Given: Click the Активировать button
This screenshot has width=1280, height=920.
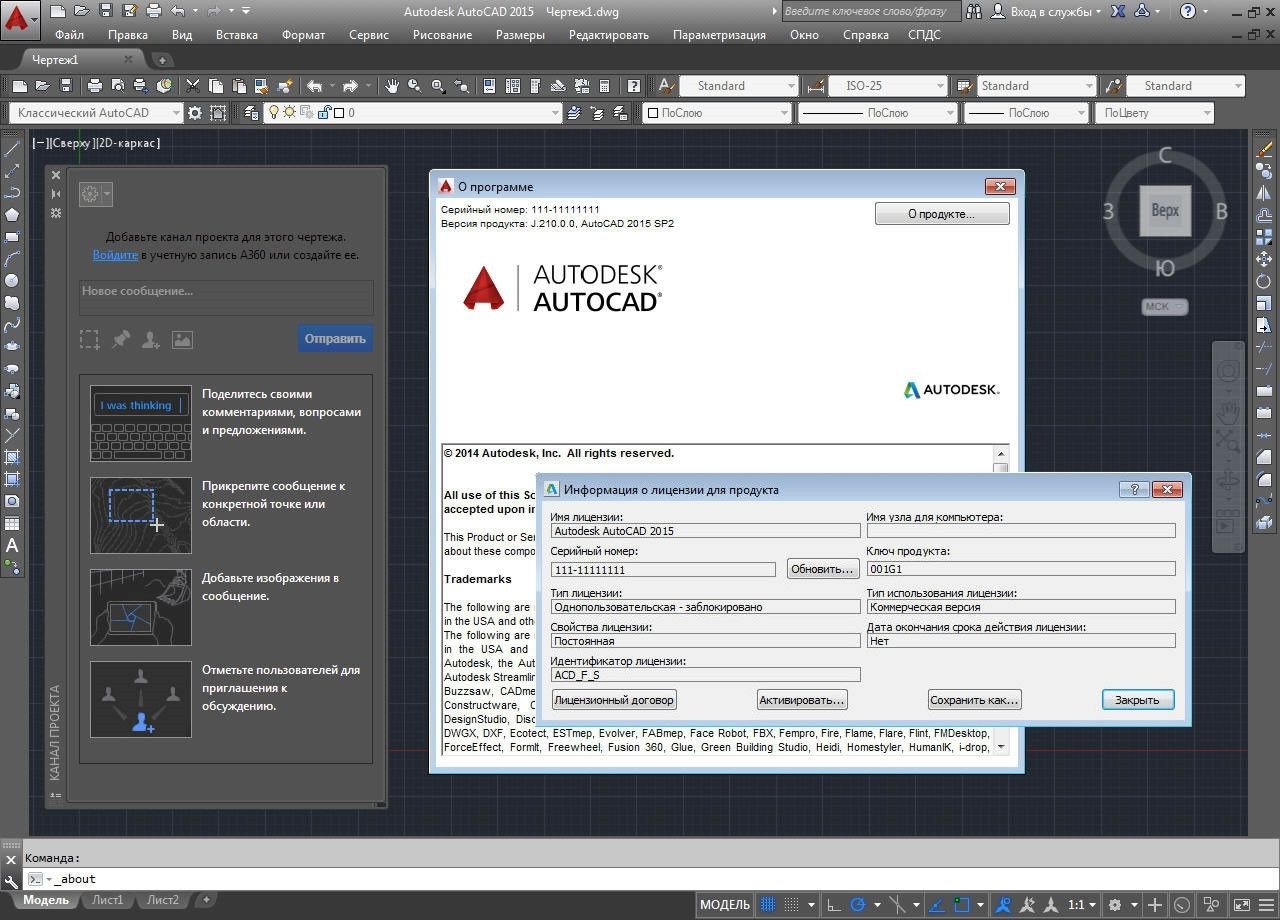Looking at the screenshot, I should (802, 700).
